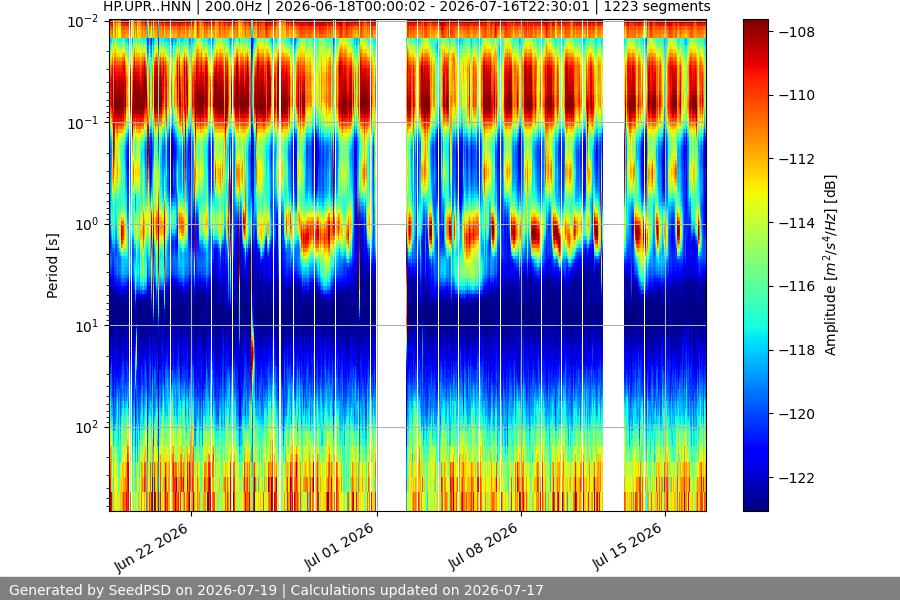Click the white data gap before Jul 15
Viewport: 900px width, 600px height.
click(x=614, y=265)
